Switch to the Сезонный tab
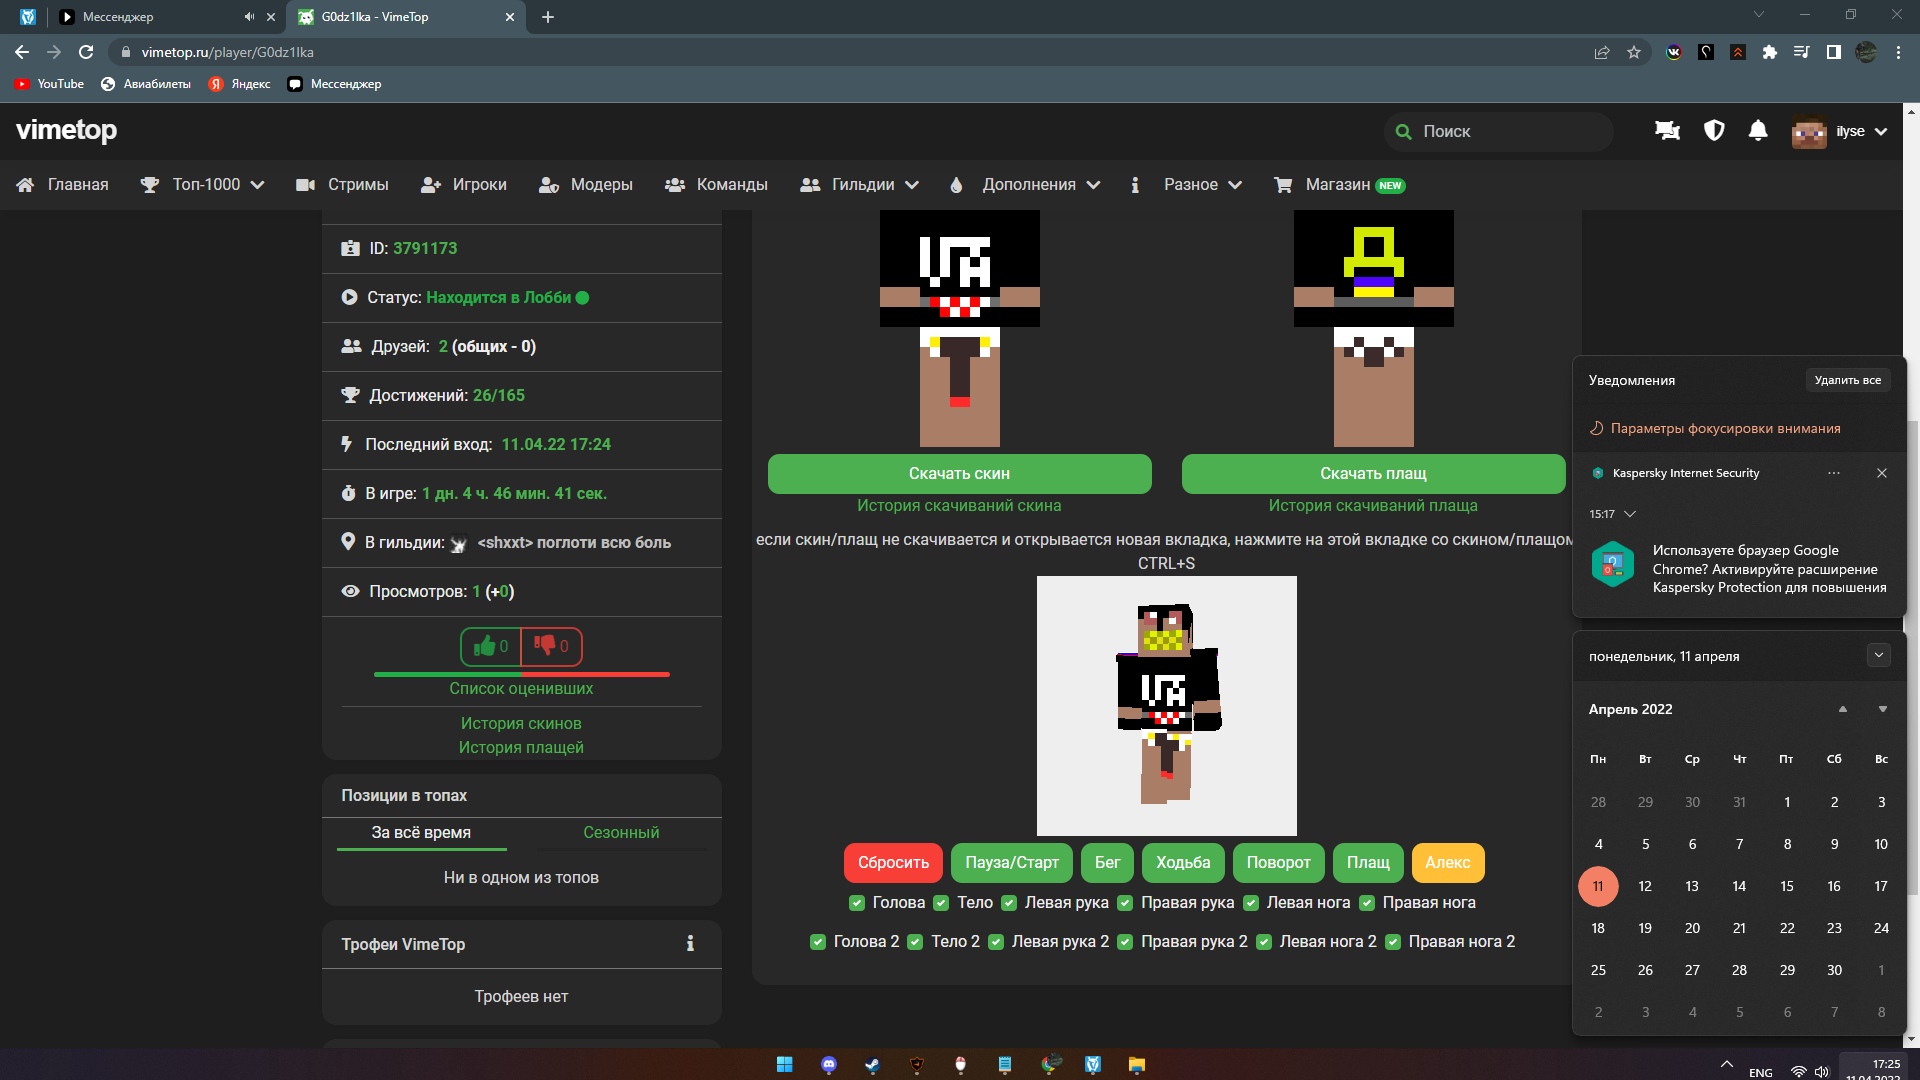1920x1080 pixels. (x=621, y=832)
